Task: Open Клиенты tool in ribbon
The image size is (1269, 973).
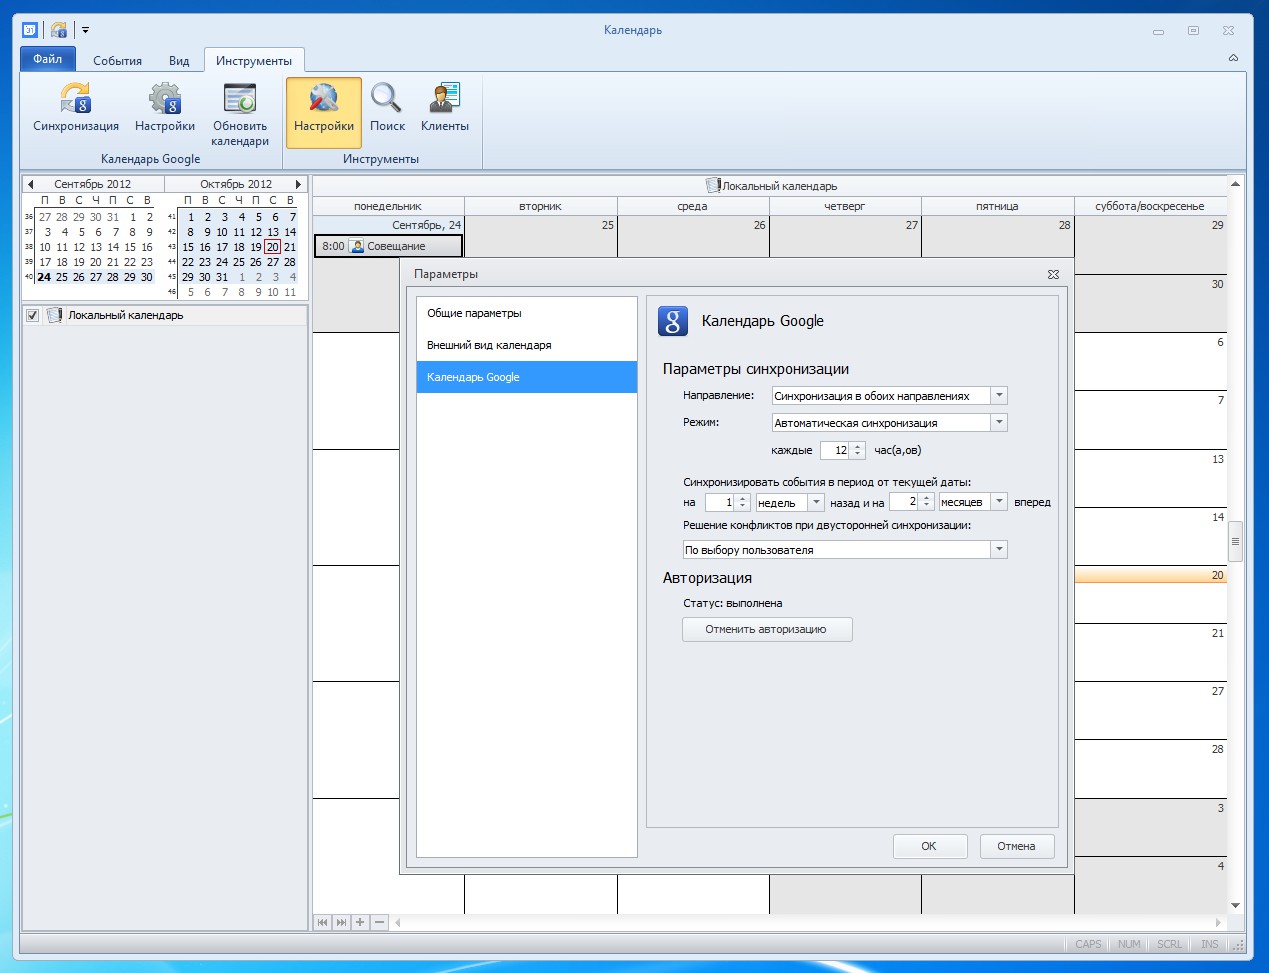Action: click(445, 108)
